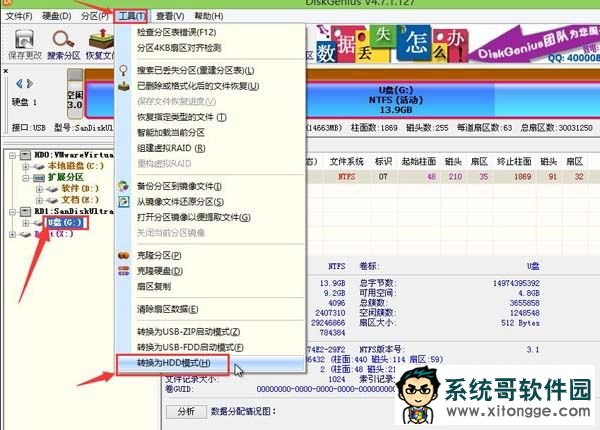This screenshot has height=430, width=600.
Task: Open the 工具(T) menu
Action: [x=132, y=16]
